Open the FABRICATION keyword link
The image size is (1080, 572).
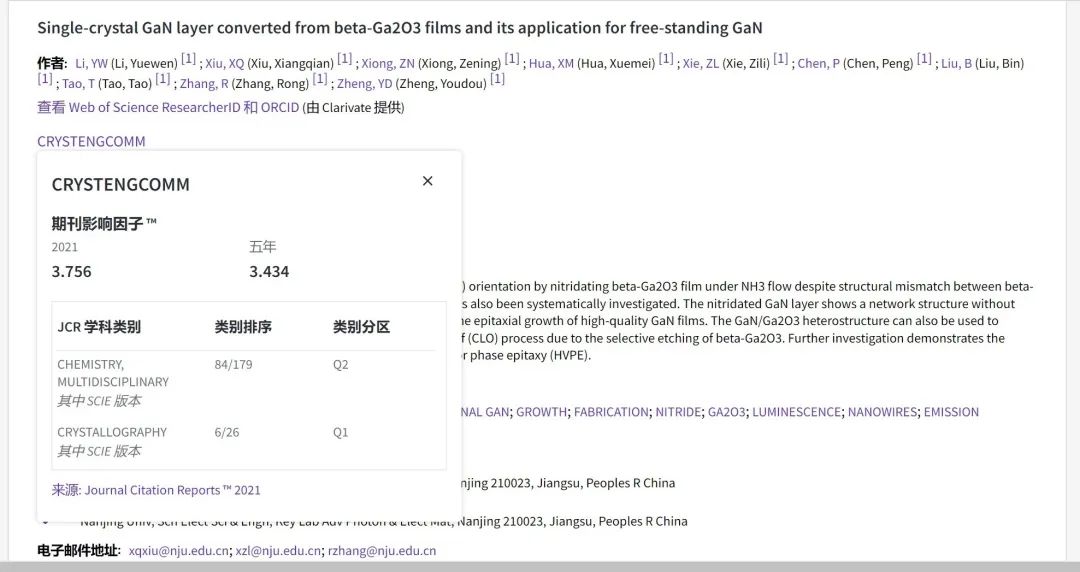click(611, 412)
